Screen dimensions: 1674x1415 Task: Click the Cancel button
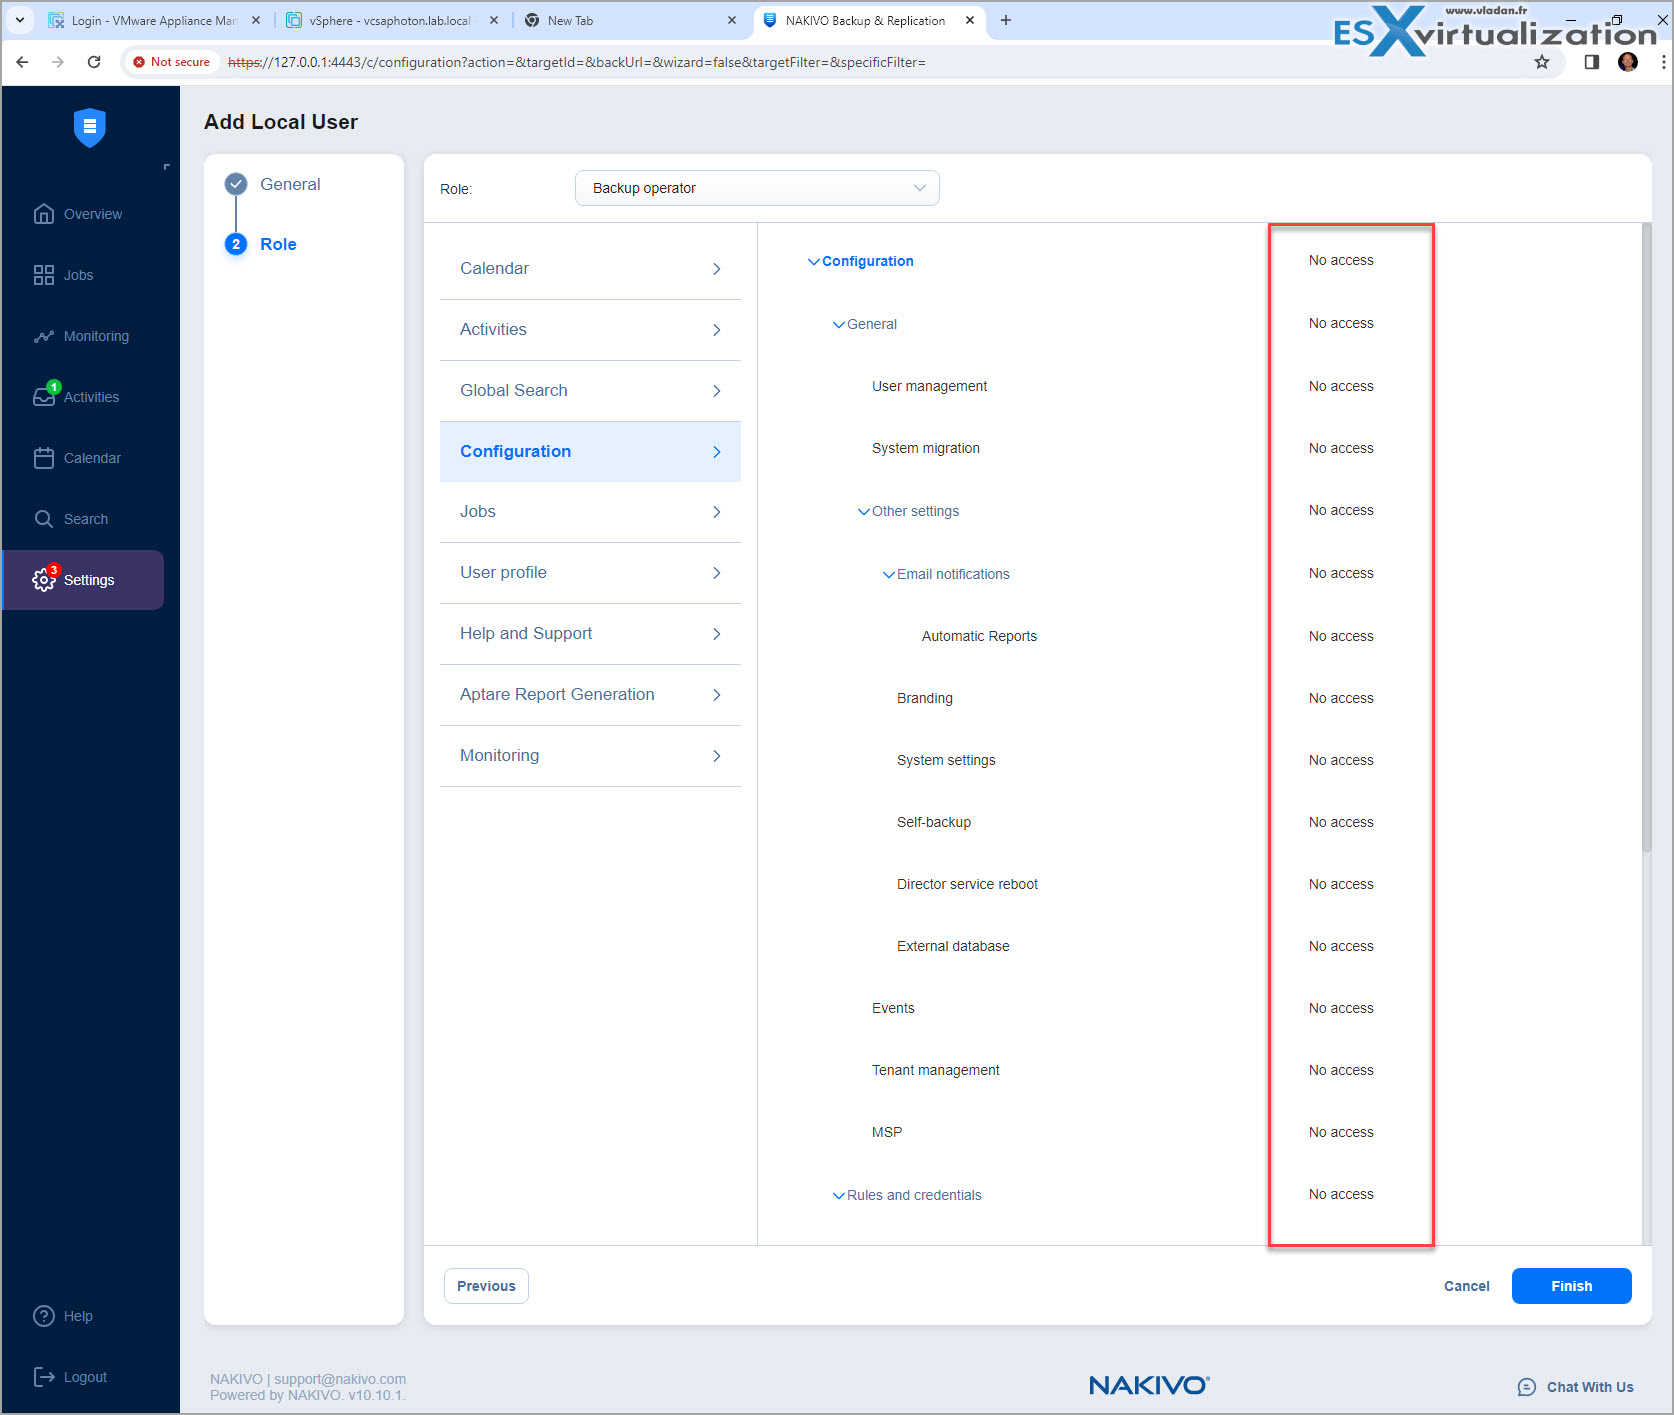[x=1466, y=1286]
